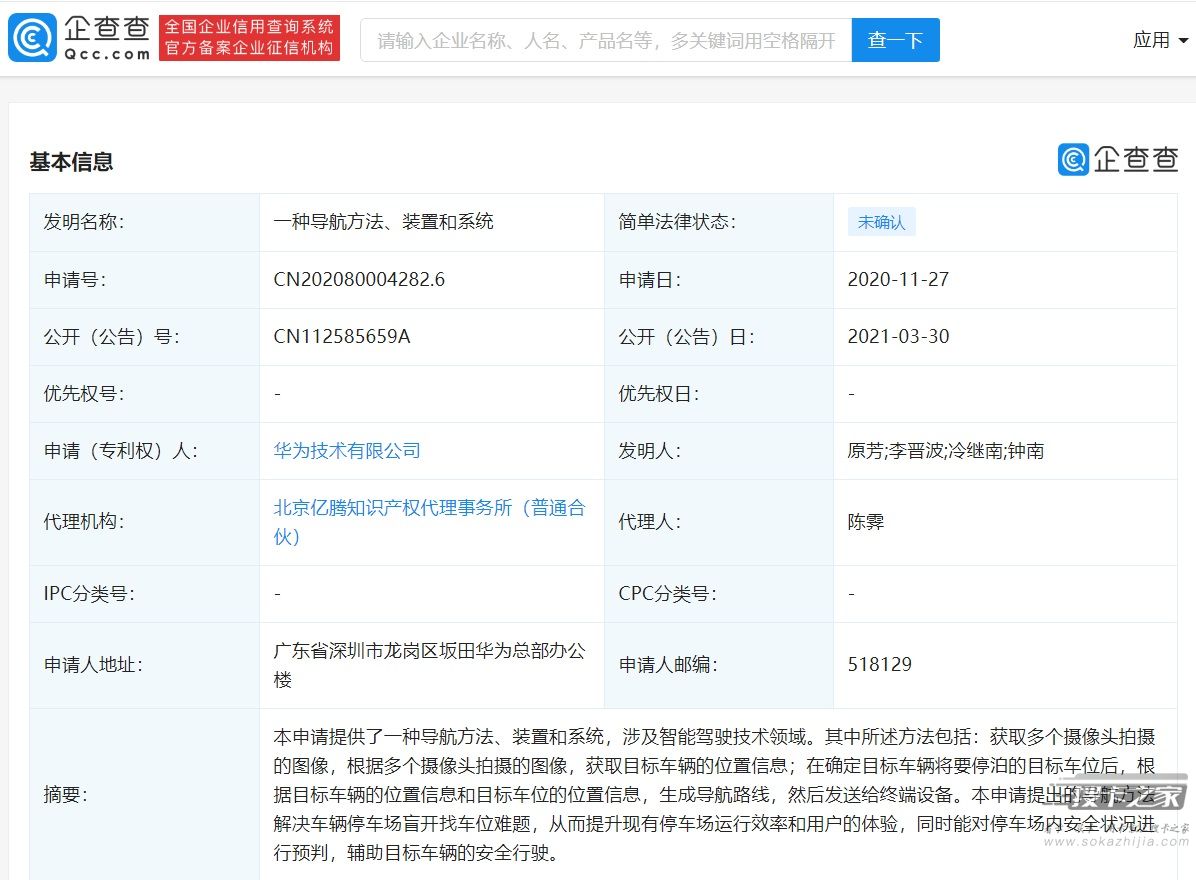
Task: Select the 申请日 label cell
Action: pyautogui.click(x=719, y=280)
